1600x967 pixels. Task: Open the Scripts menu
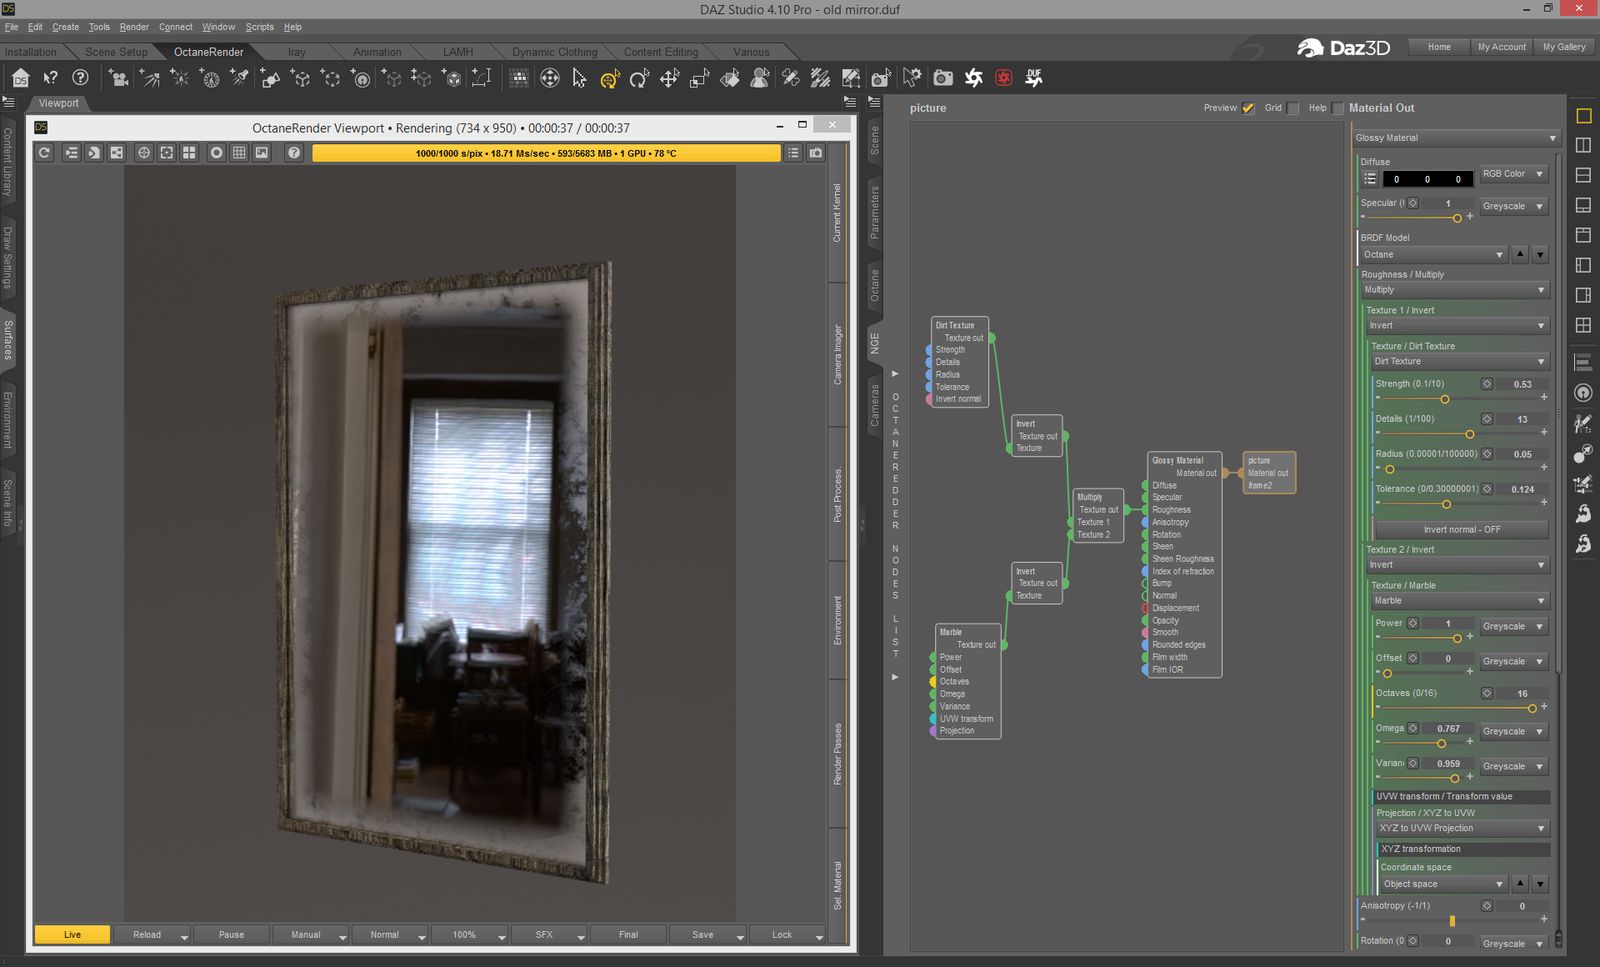259,27
